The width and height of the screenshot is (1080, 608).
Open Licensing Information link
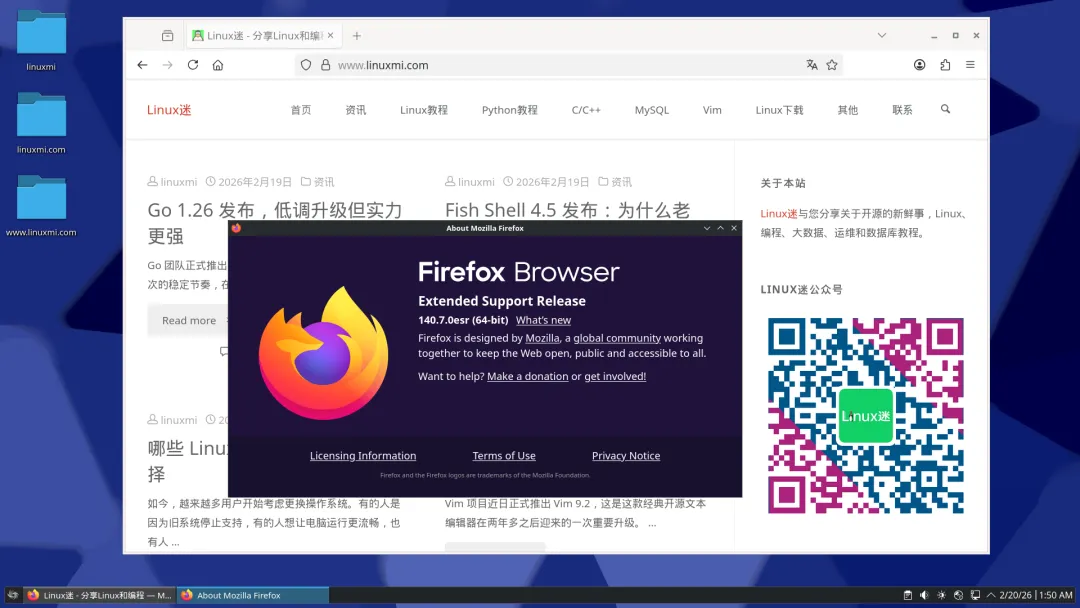363,456
